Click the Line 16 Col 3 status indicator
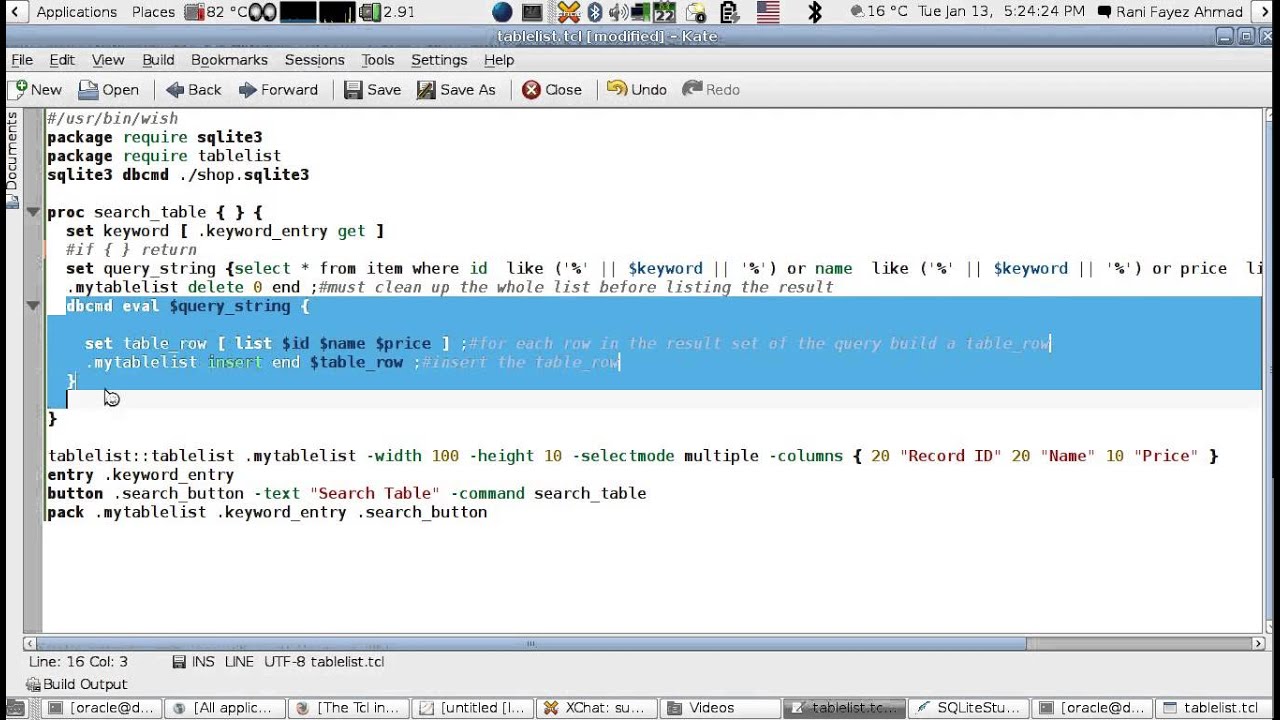The height and width of the screenshot is (720, 1280). pyautogui.click(x=78, y=661)
